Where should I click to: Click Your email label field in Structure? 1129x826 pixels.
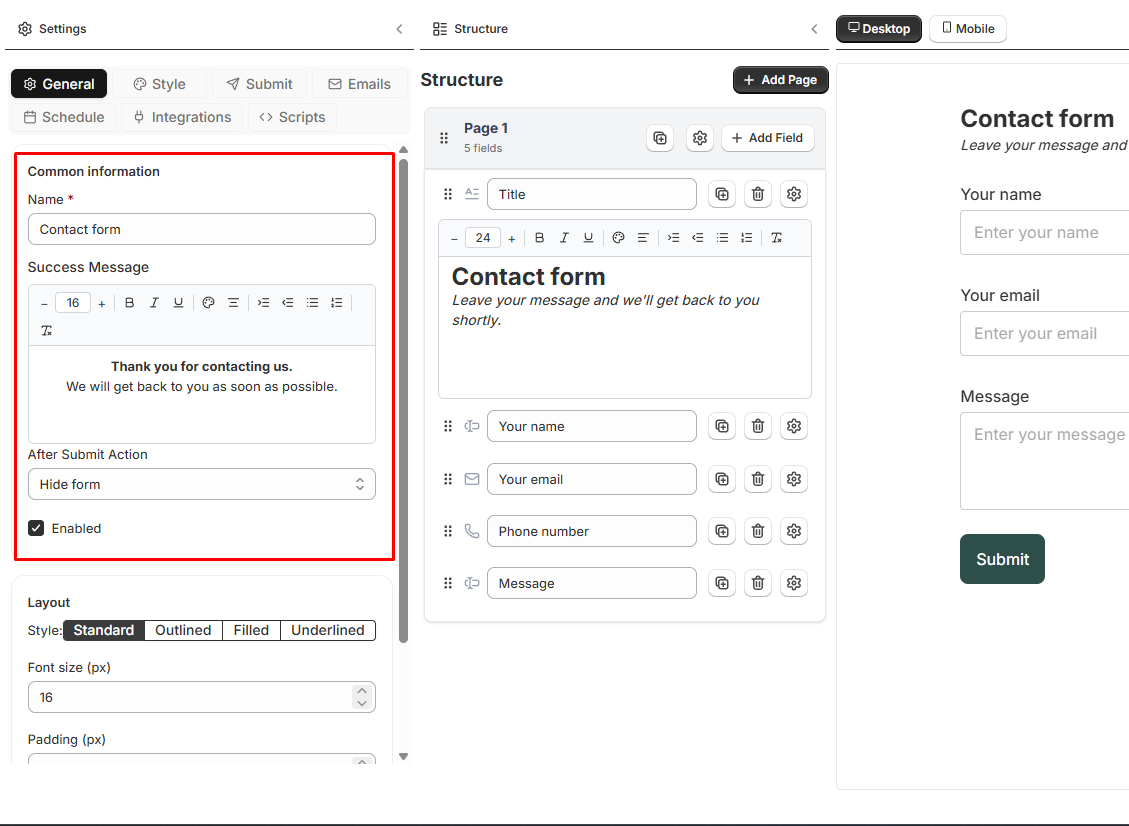coord(592,480)
